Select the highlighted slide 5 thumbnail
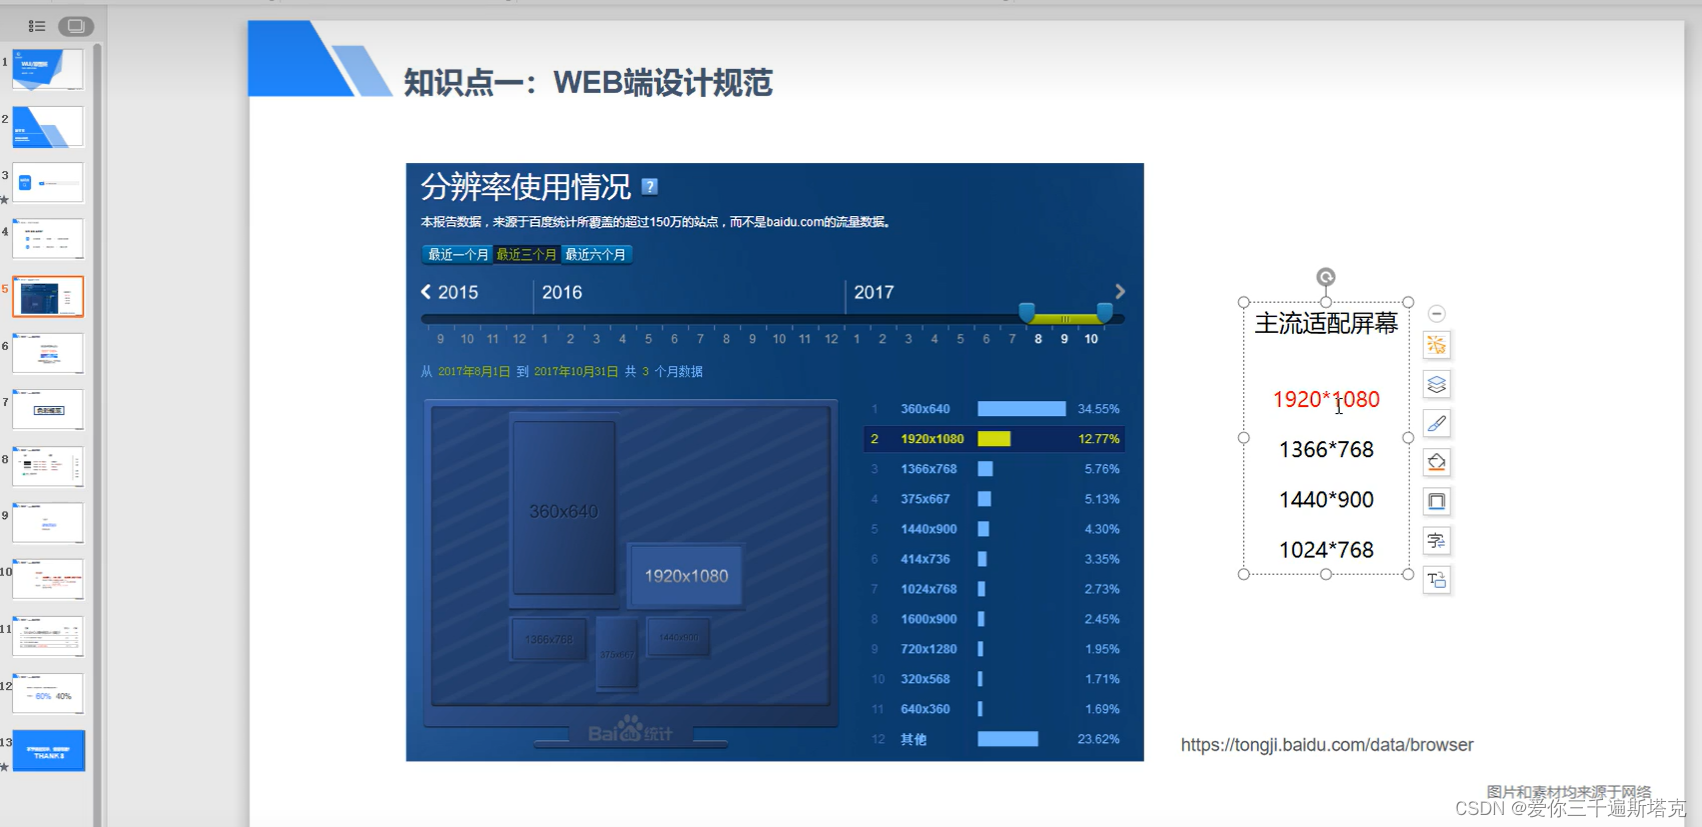The height and width of the screenshot is (827, 1702). tap(48, 297)
